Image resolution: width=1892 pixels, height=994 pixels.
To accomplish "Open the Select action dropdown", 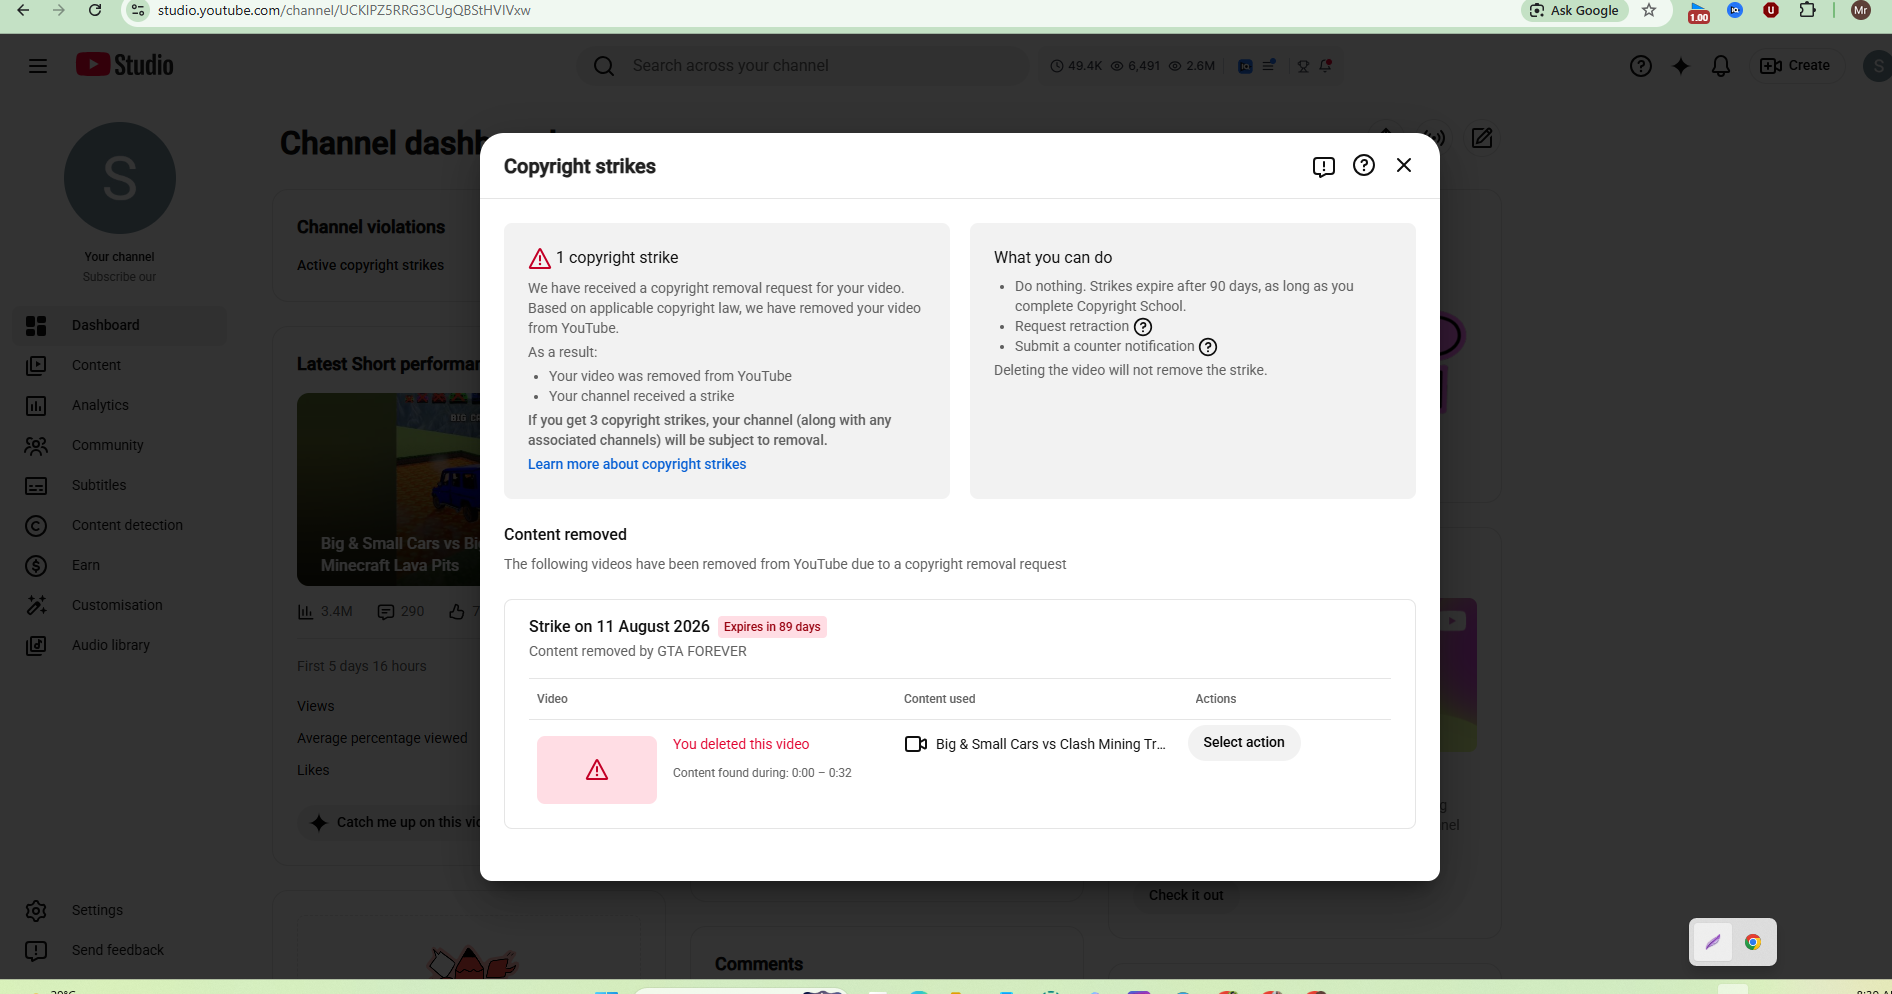I will tap(1244, 742).
